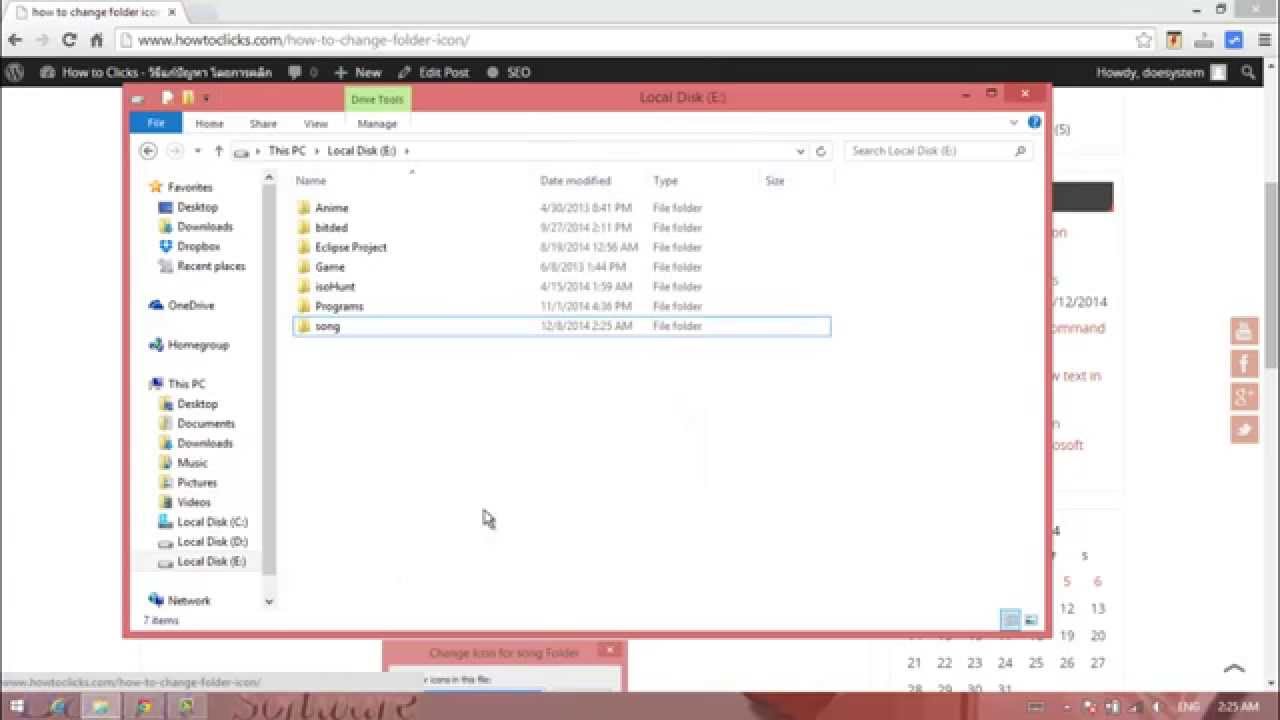Click the Search Local Disk (E:) box
The height and width of the screenshot is (720, 1280).
tap(938, 151)
